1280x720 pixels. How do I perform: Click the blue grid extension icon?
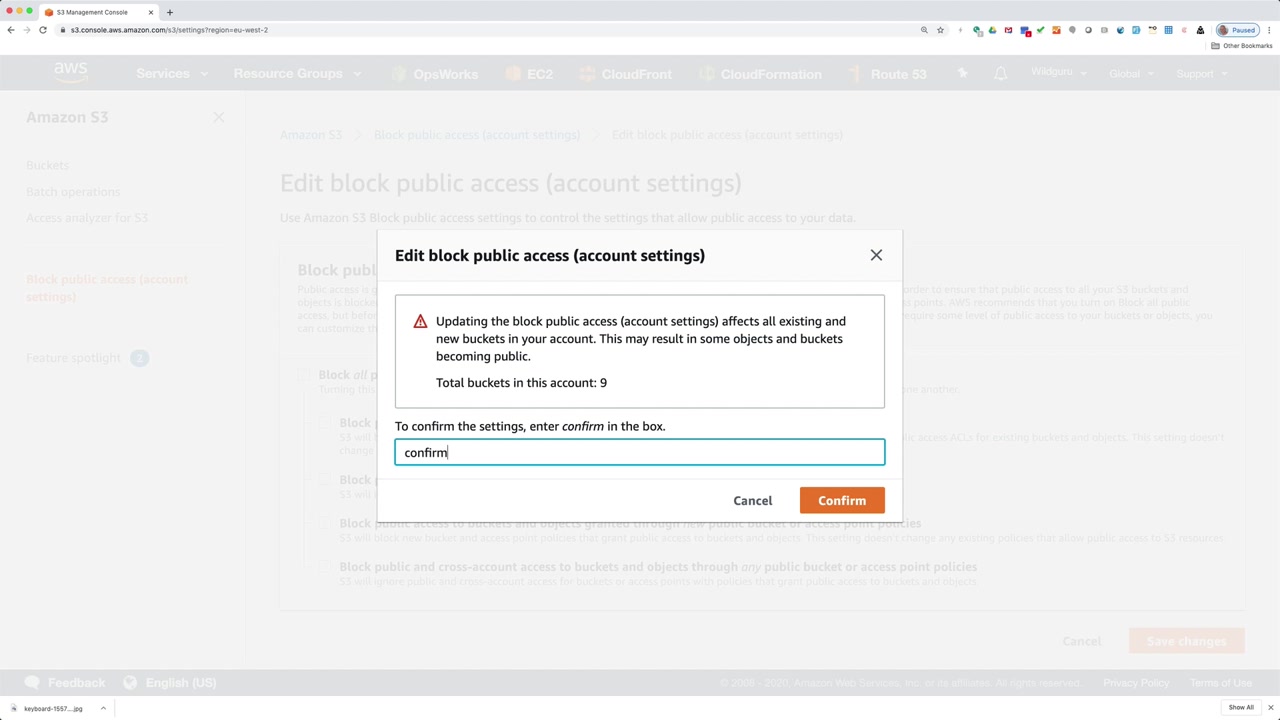[1168, 30]
